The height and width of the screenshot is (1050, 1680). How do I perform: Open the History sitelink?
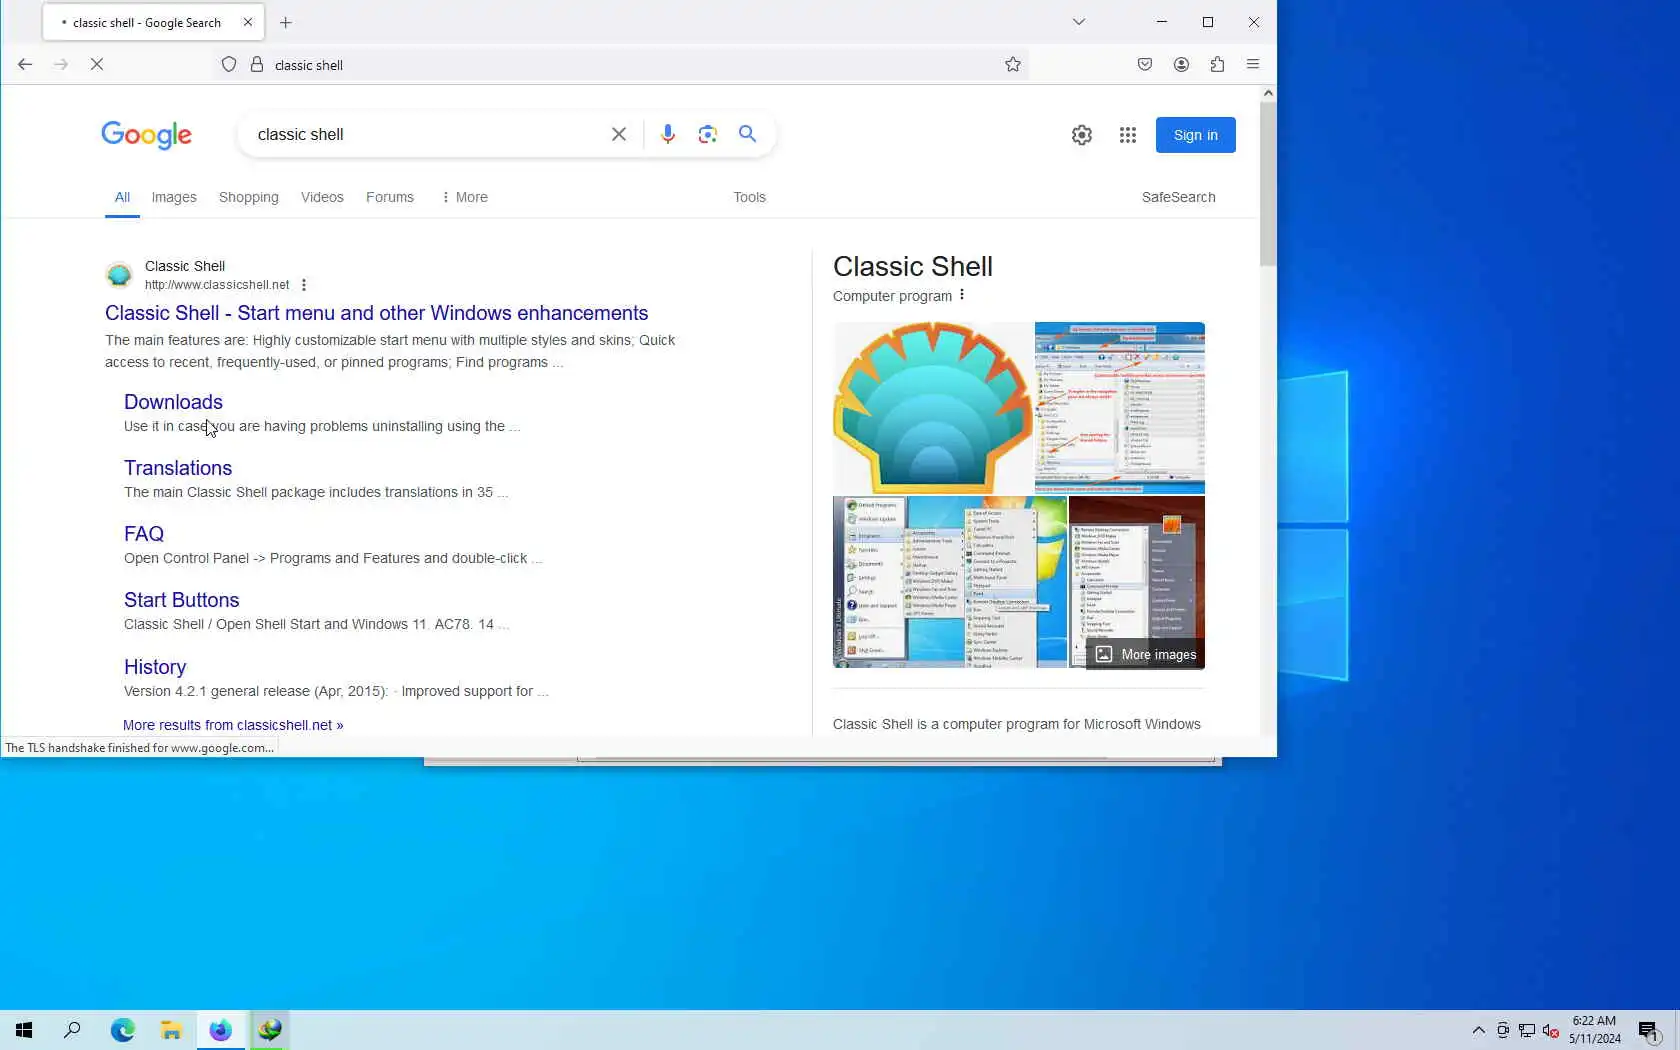[155, 667]
